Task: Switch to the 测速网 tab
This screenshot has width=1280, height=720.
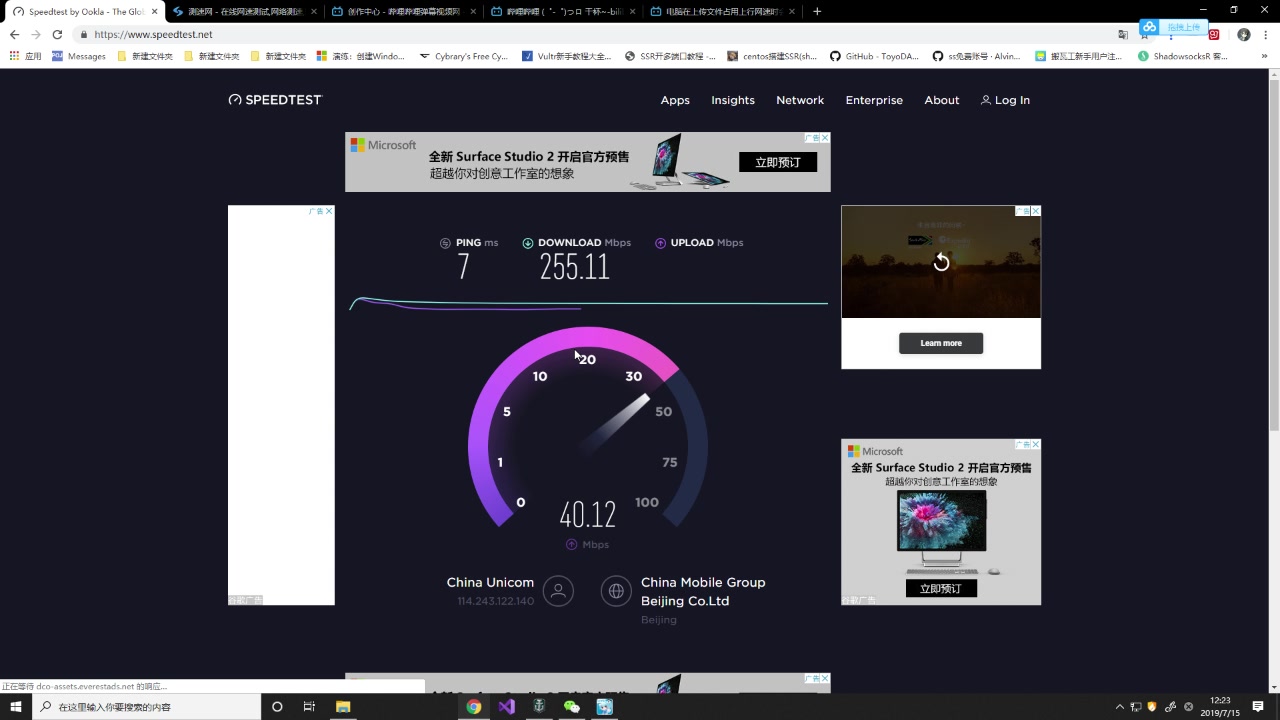Action: point(244,11)
